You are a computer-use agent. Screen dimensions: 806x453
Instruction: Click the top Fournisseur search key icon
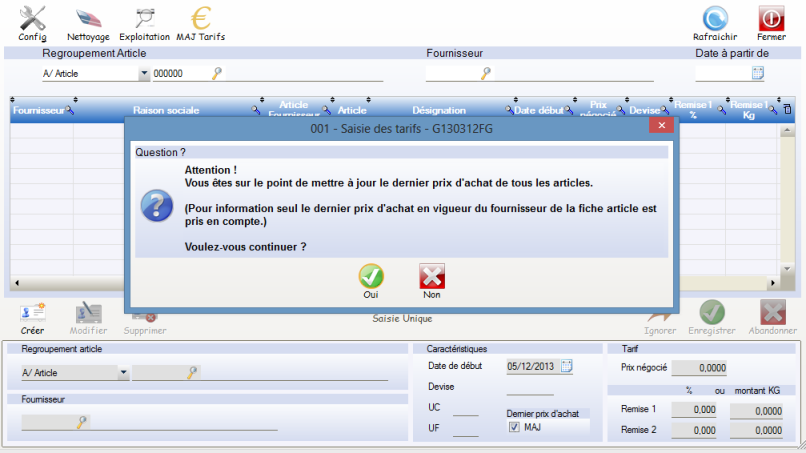pyautogui.click(x=486, y=73)
